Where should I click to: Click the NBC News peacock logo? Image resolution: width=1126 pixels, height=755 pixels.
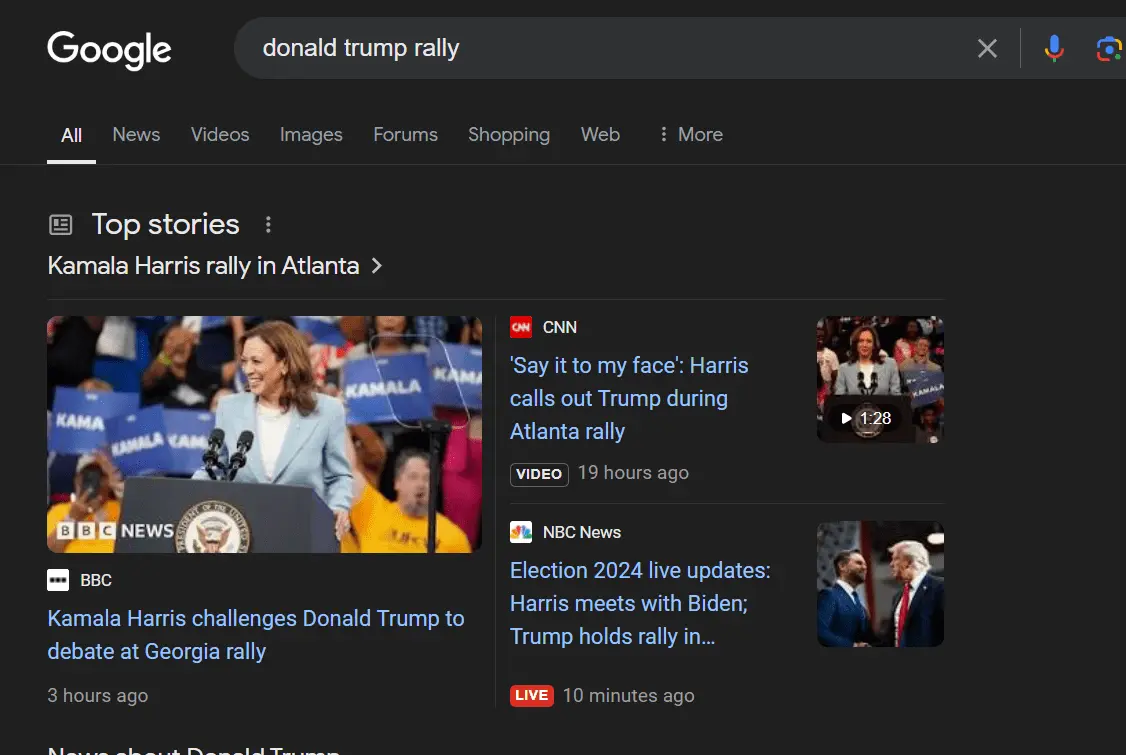pos(521,532)
